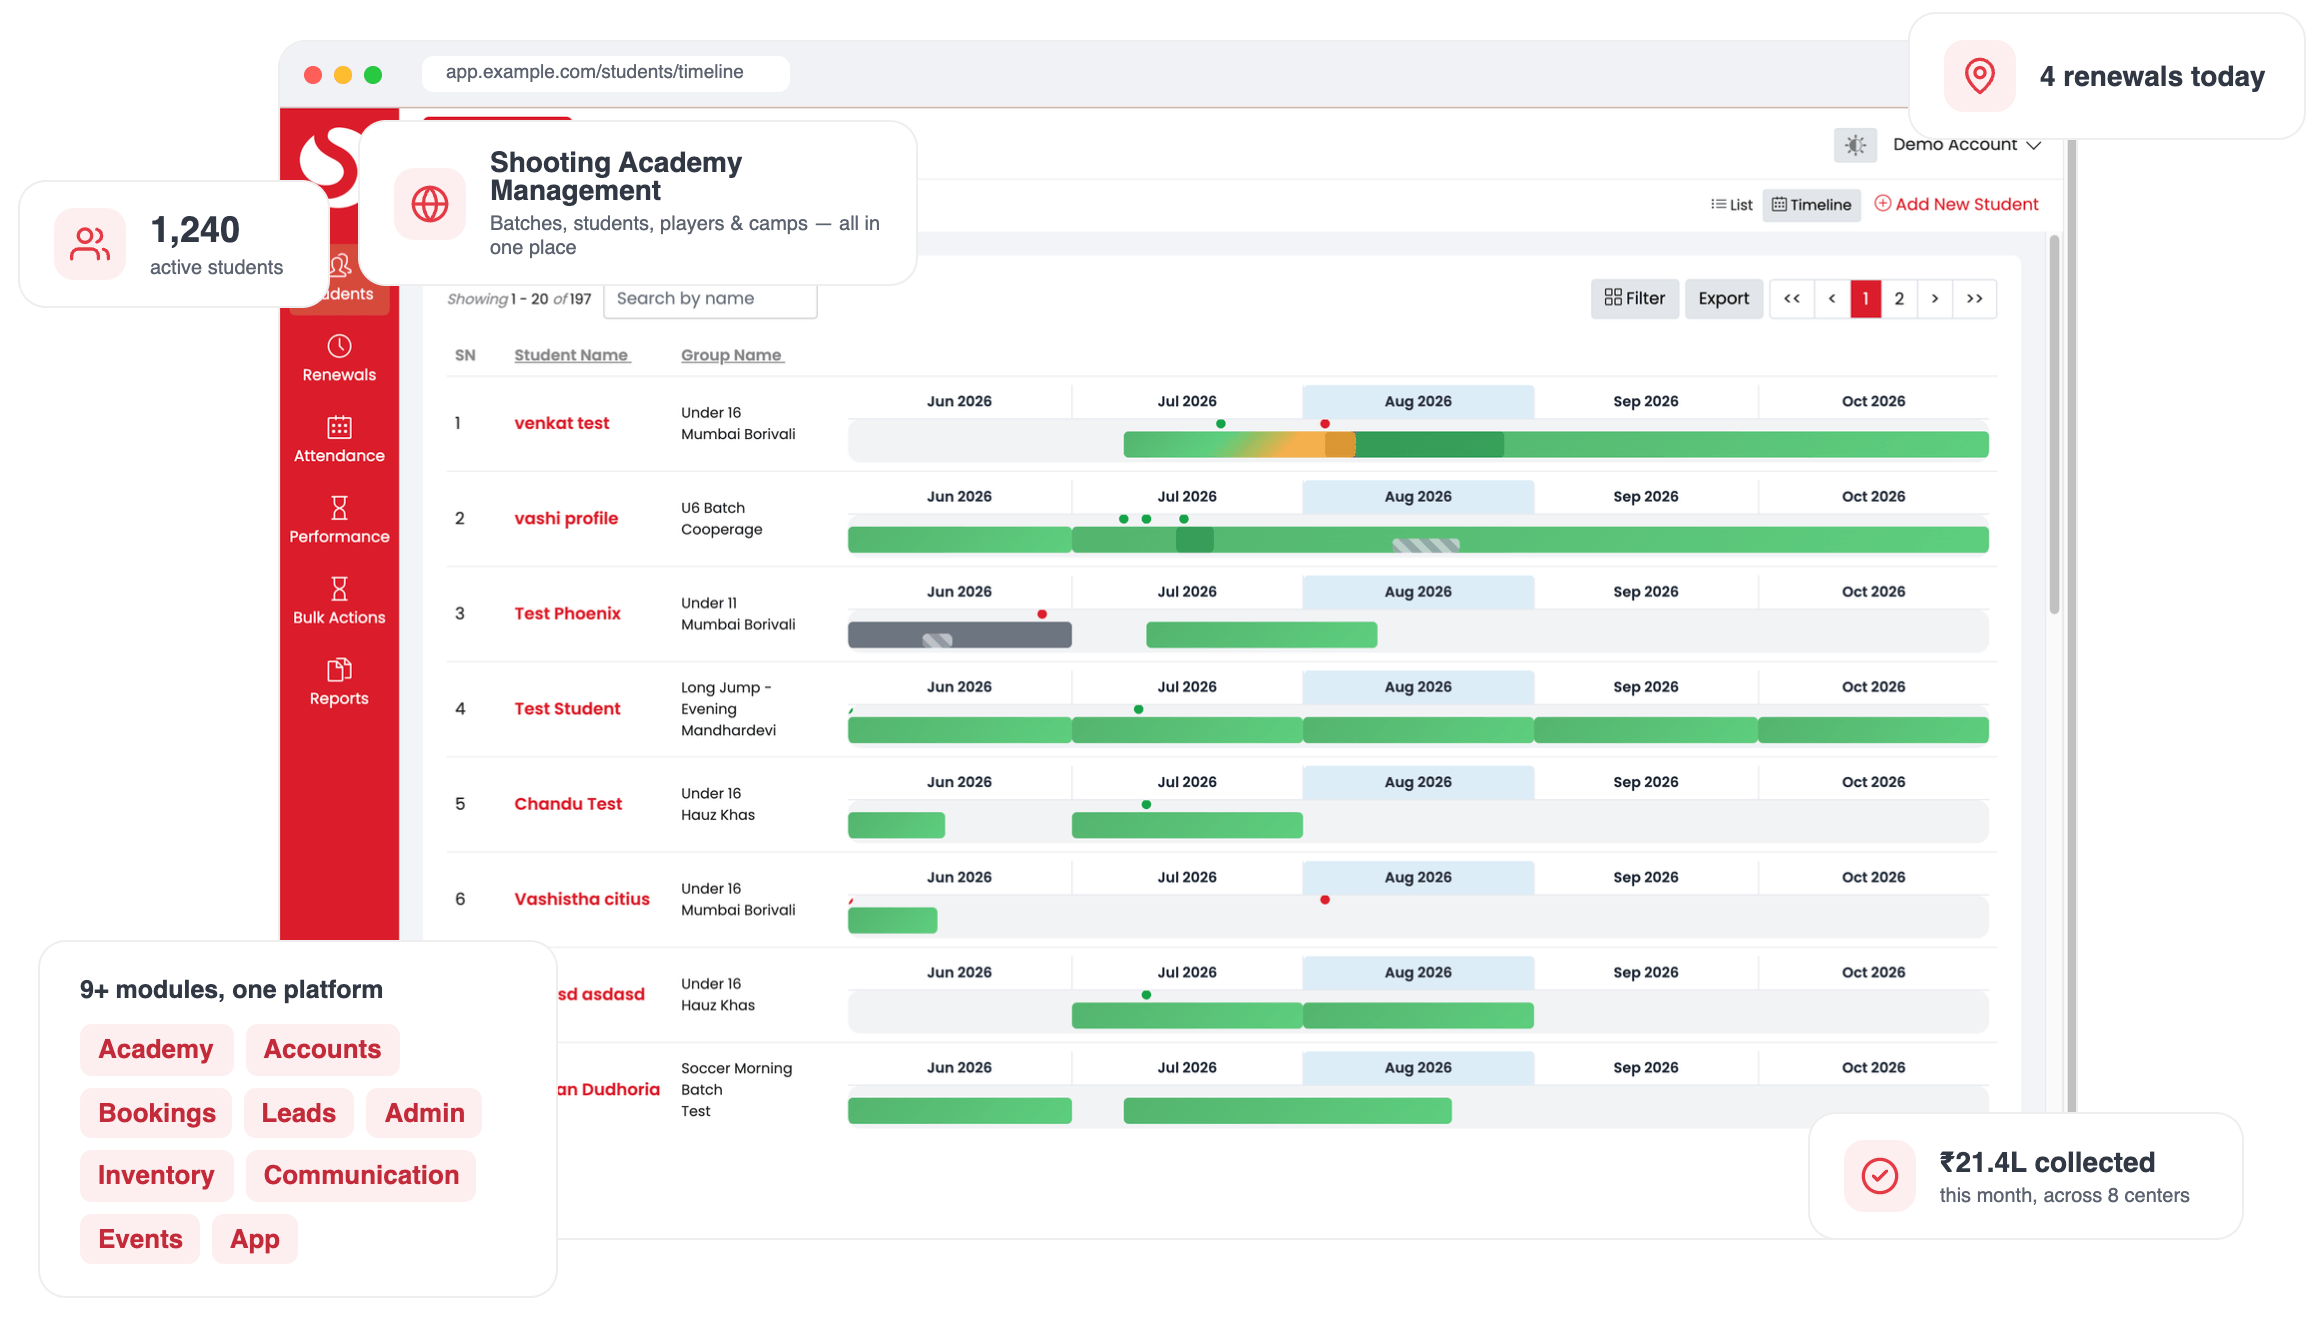Image resolution: width=2323 pixels, height=1322 pixels.
Task: Switch to List view
Action: coord(1731,205)
